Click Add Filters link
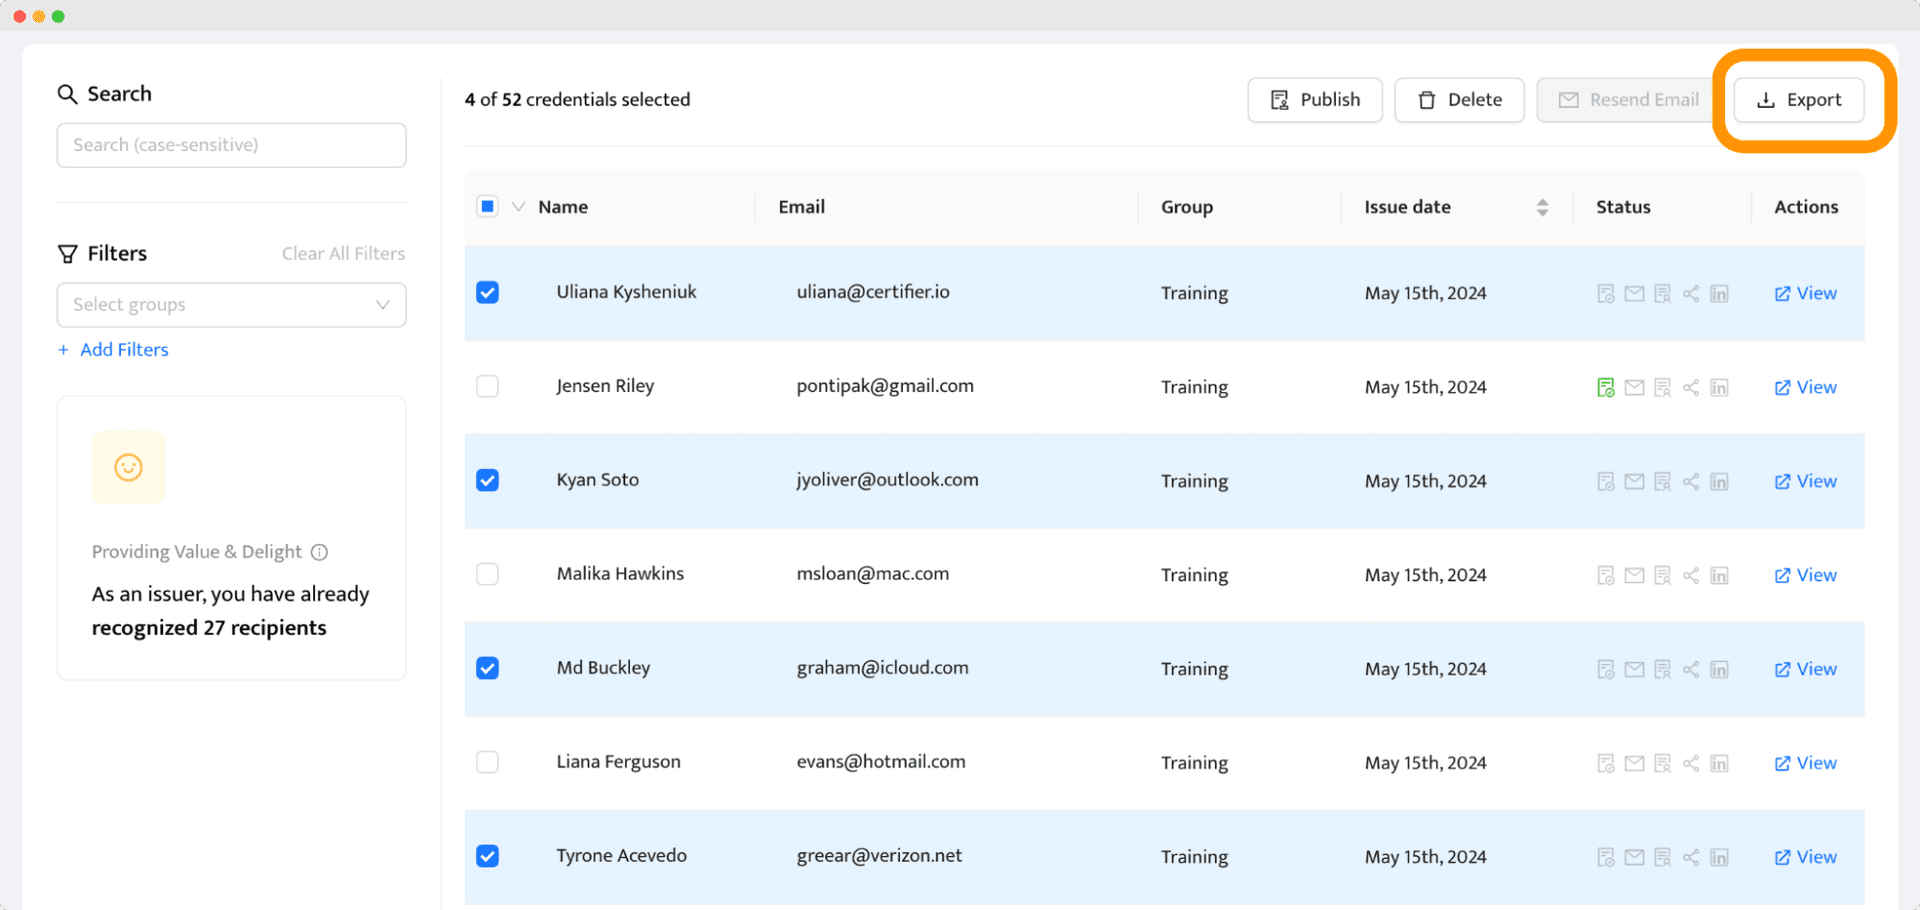The image size is (1920, 910). 113,350
